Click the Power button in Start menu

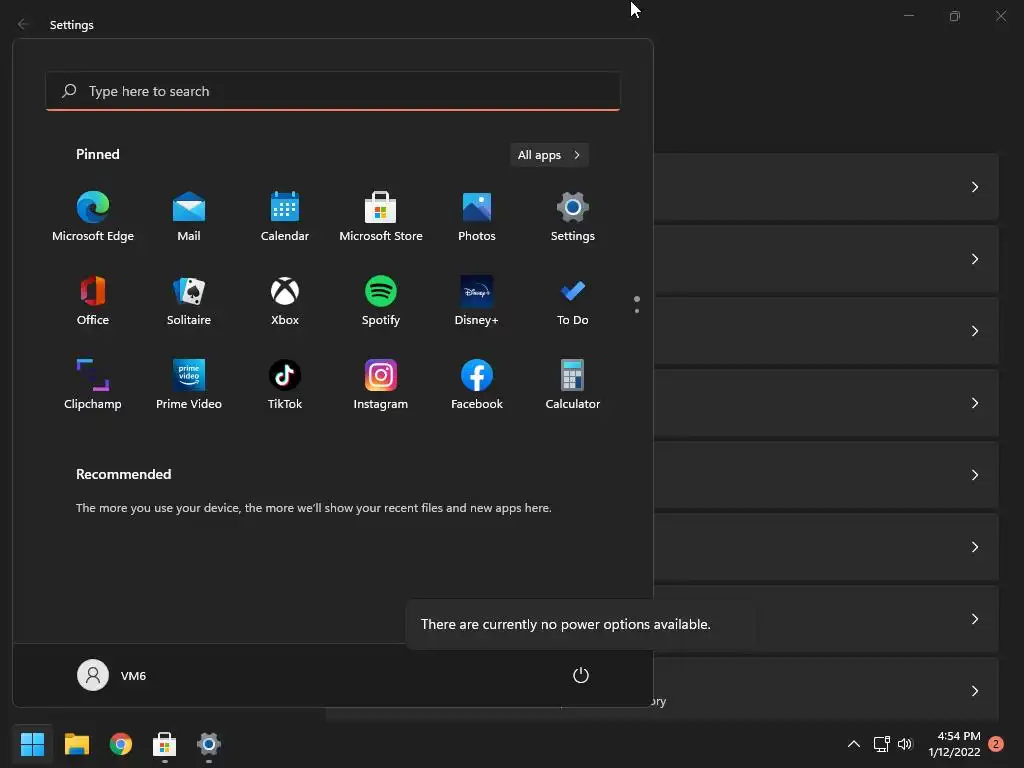coord(581,675)
